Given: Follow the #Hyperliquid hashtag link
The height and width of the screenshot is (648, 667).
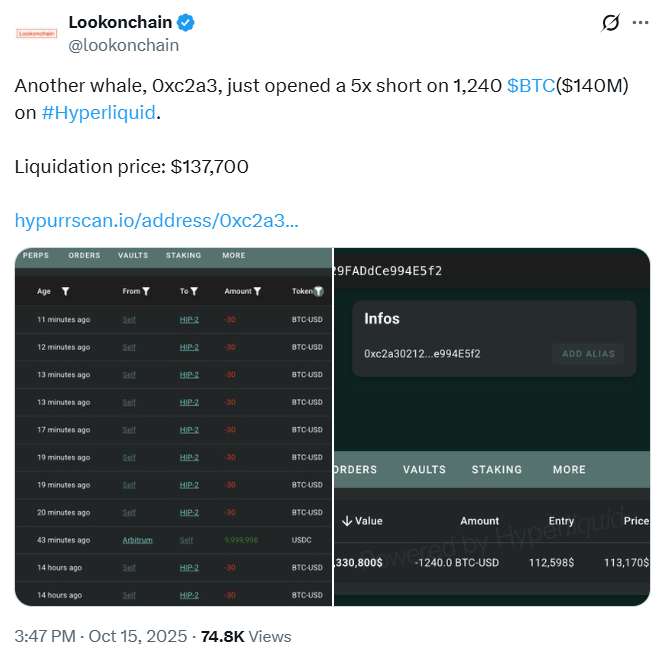Looking at the screenshot, I should pos(99,112).
